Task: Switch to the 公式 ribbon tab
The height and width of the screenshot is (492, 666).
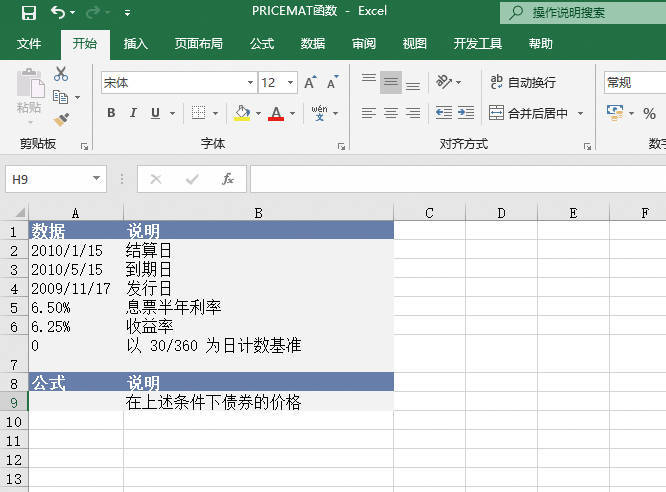Action: tap(262, 44)
